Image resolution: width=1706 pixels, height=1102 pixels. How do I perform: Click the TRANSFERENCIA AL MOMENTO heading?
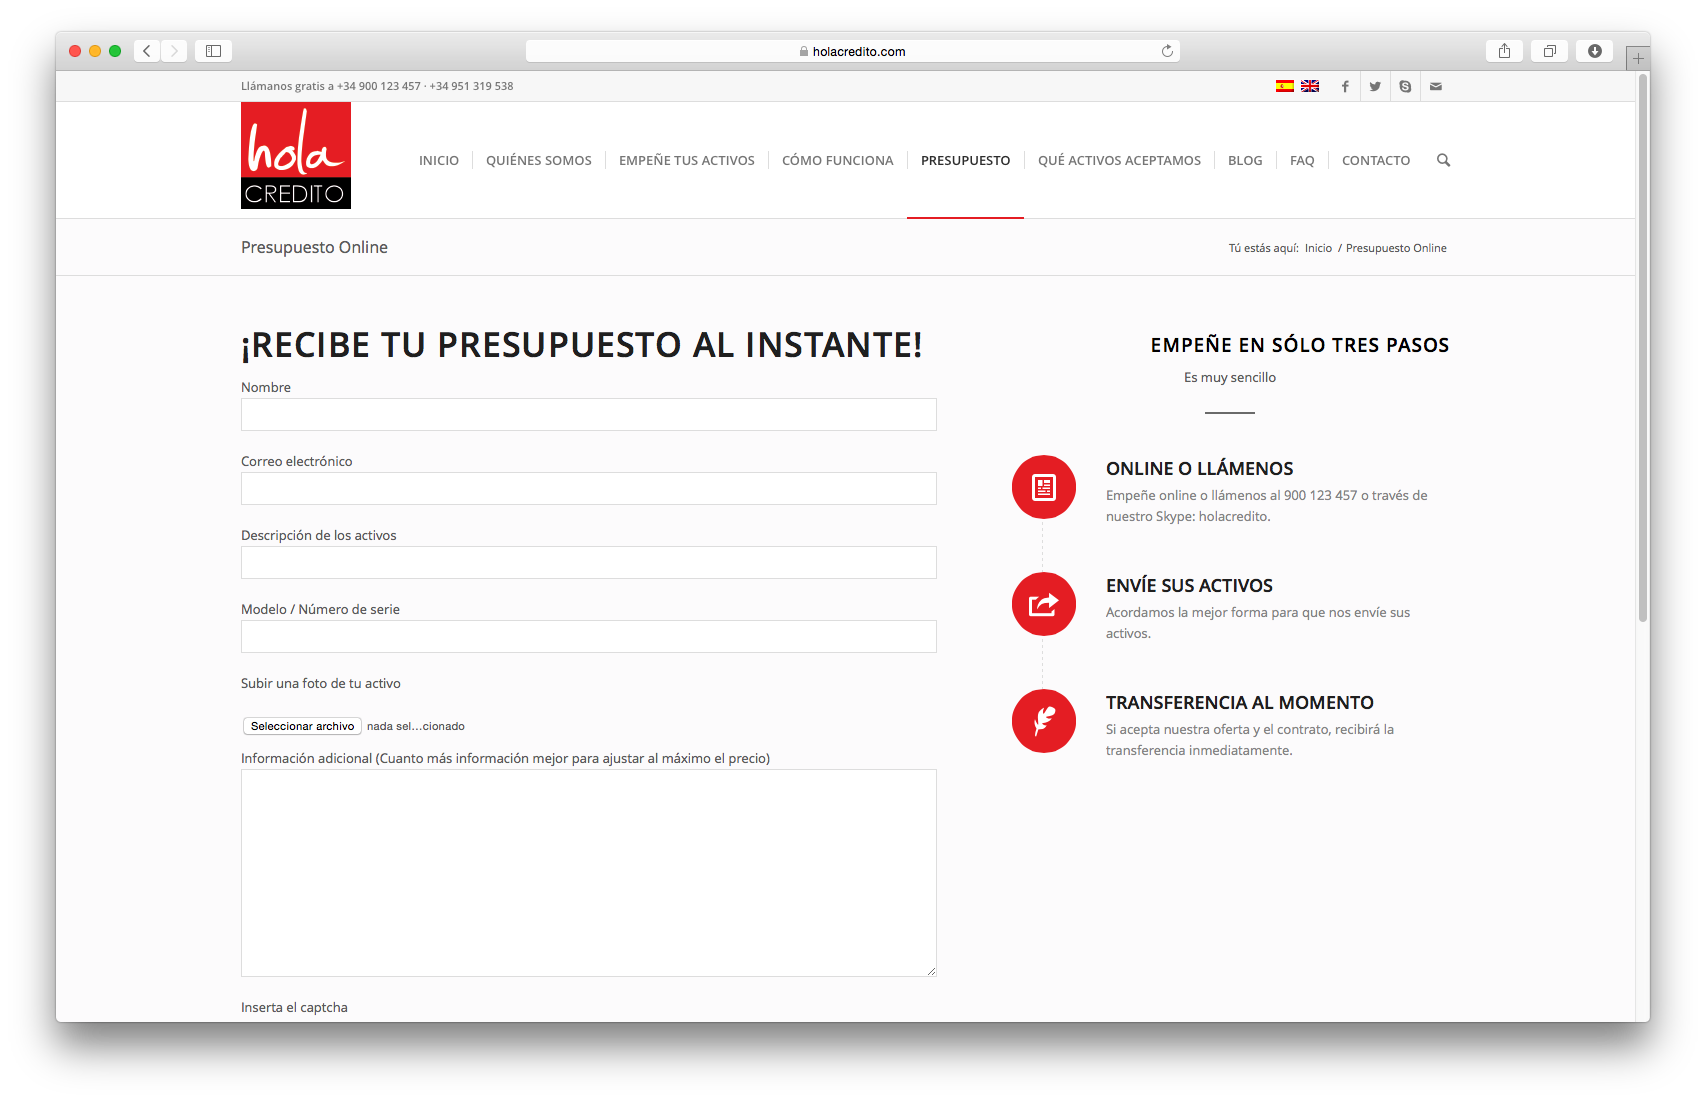click(x=1239, y=703)
